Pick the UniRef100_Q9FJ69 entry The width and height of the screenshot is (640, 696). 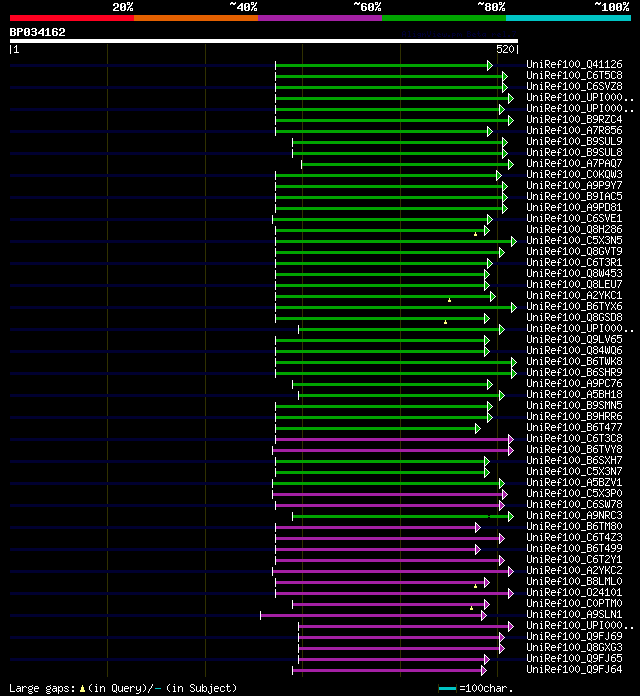point(574,637)
